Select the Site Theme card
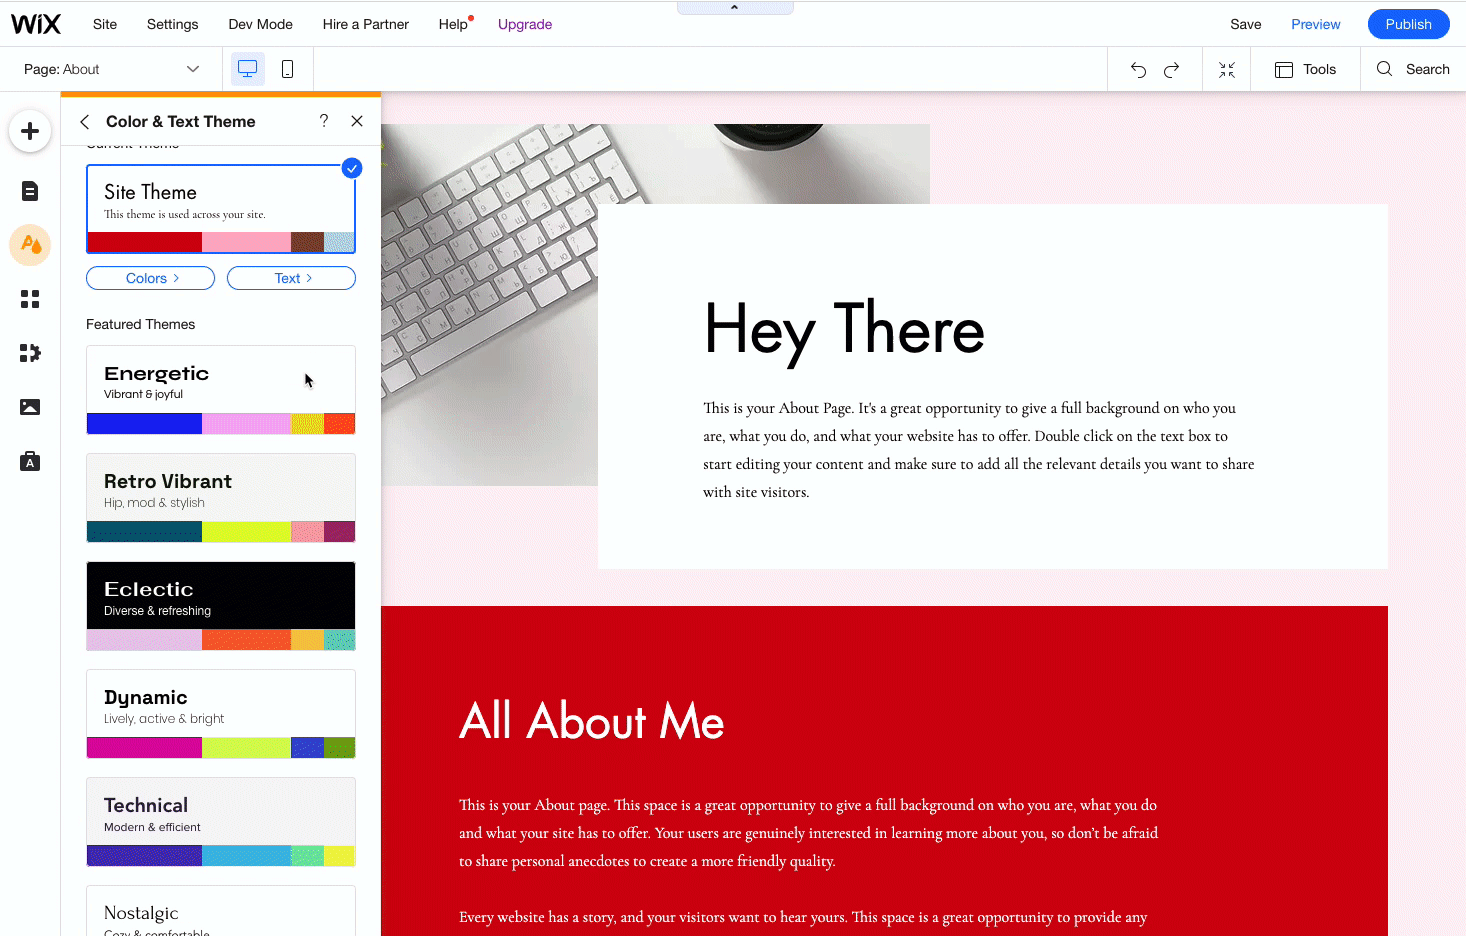 221,209
